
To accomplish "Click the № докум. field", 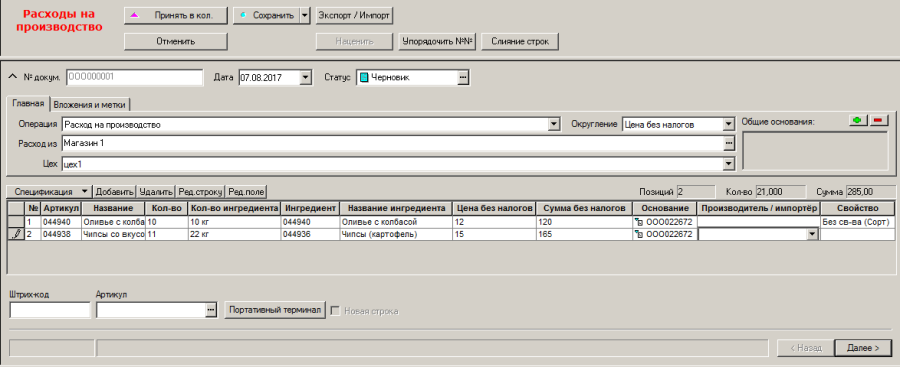I will click(135, 78).
